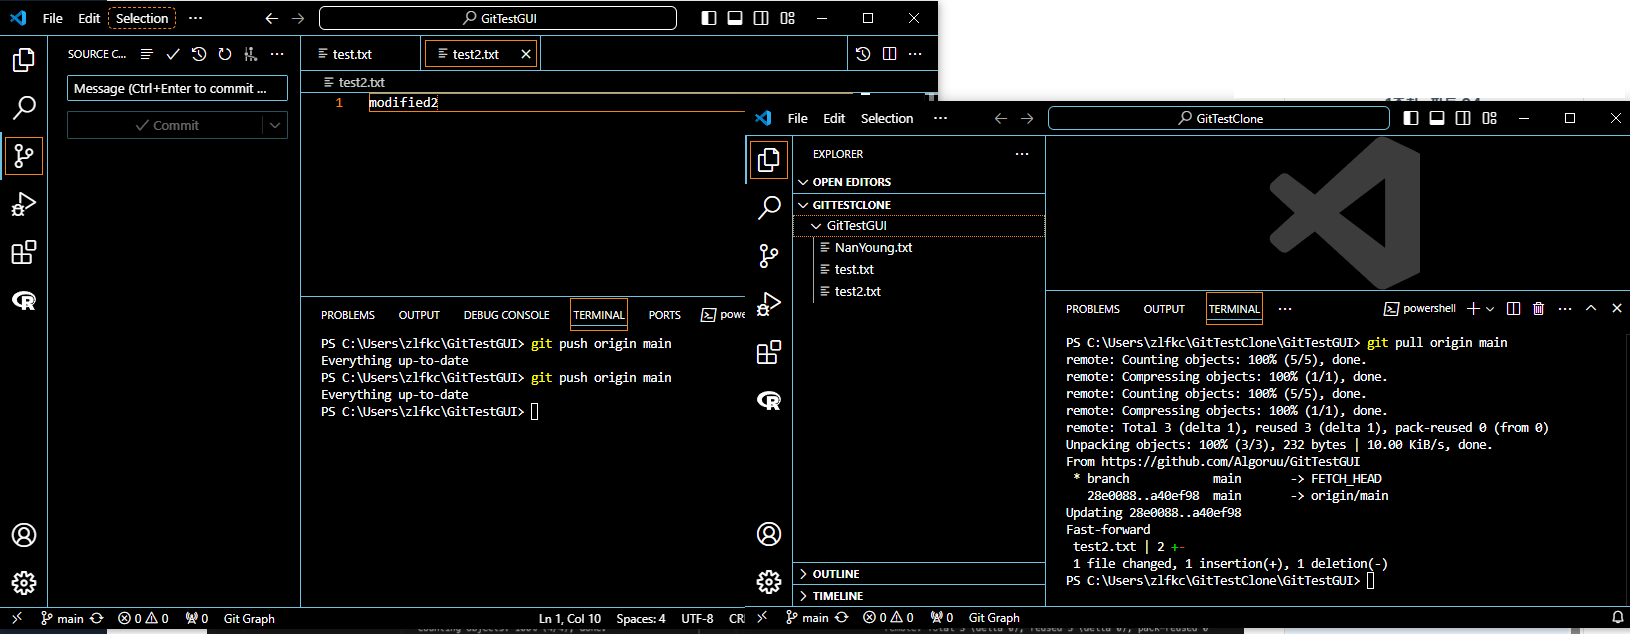Open new terminal launch profile dropdown
Image resolution: width=1630 pixels, height=634 pixels.
[1490, 309]
